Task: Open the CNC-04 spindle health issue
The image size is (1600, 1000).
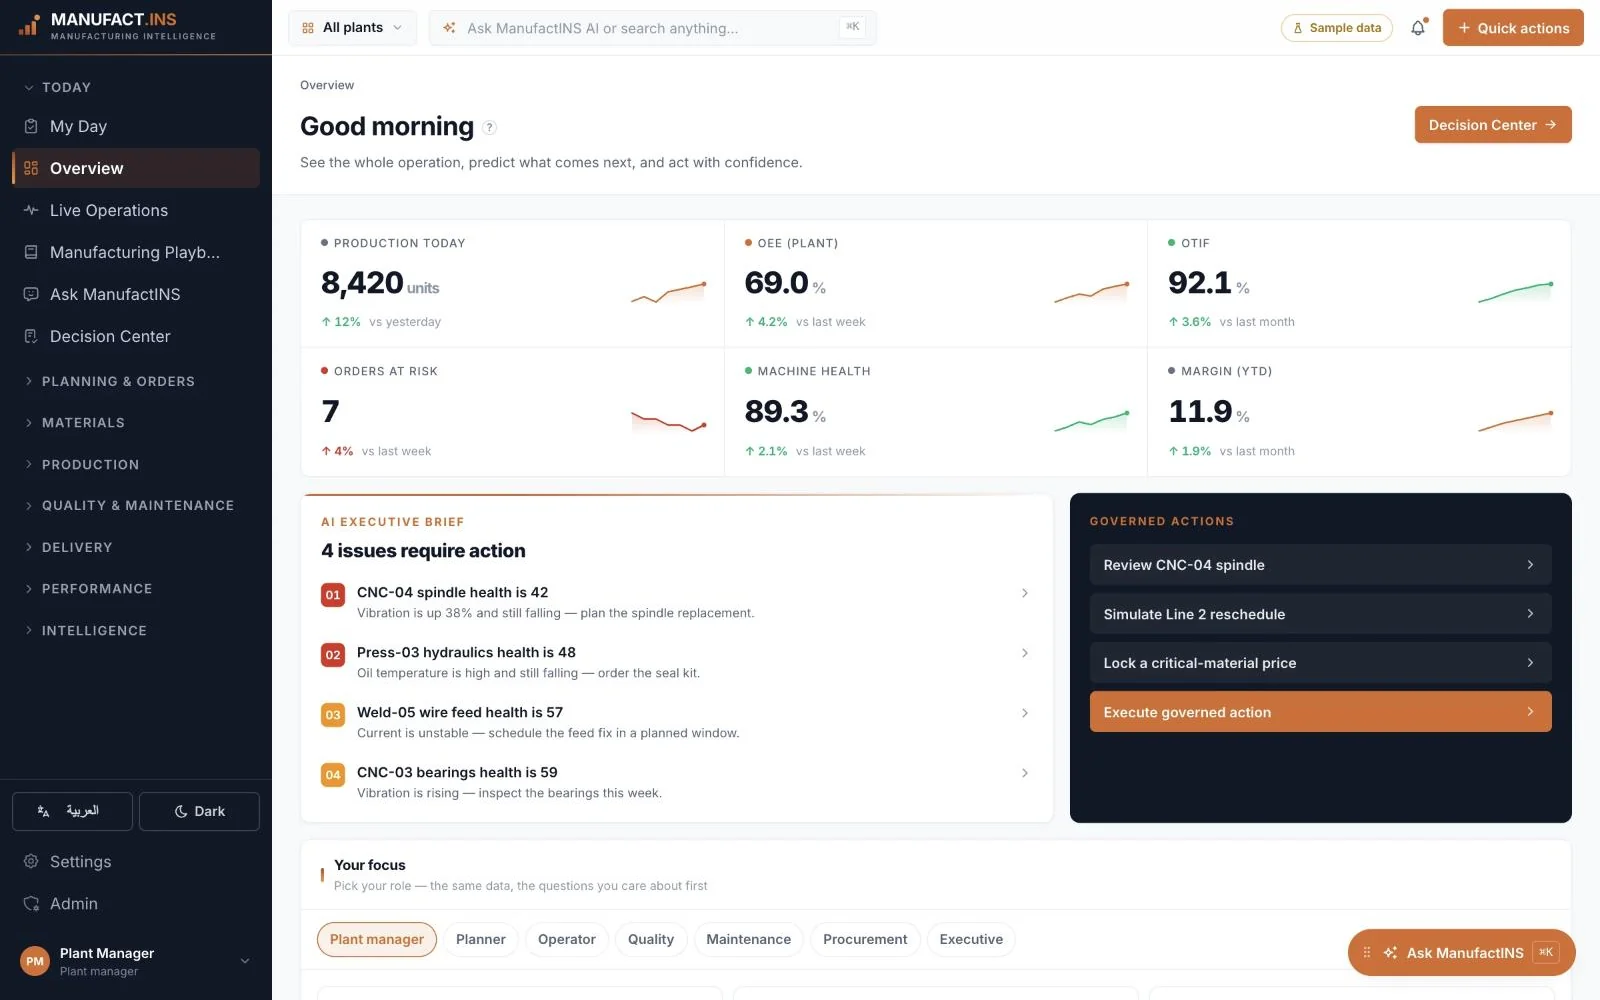Action: [x=676, y=602]
